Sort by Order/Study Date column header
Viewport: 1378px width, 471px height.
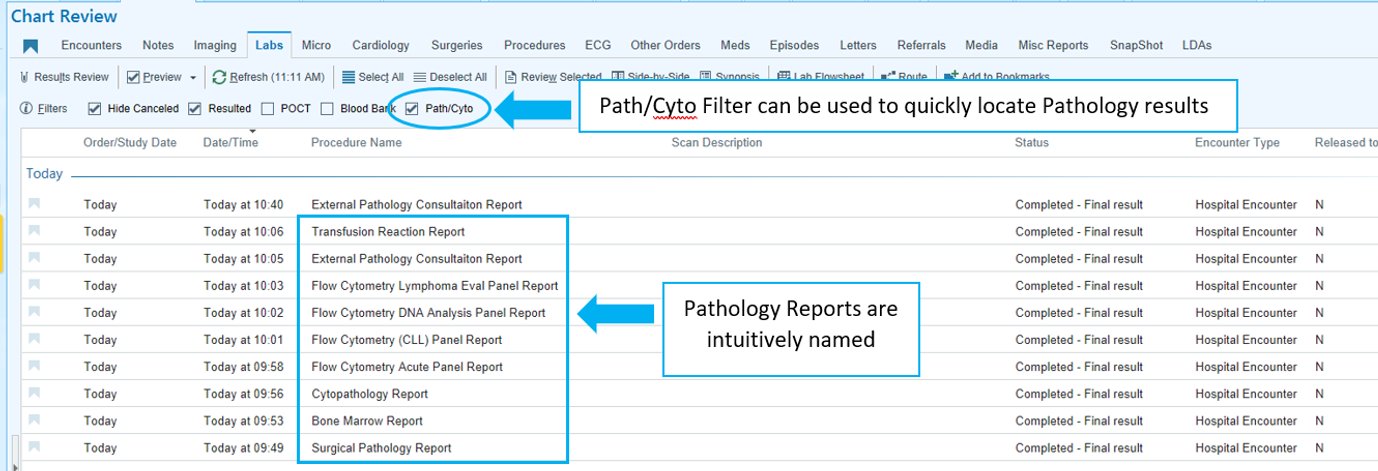click(x=130, y=143)
